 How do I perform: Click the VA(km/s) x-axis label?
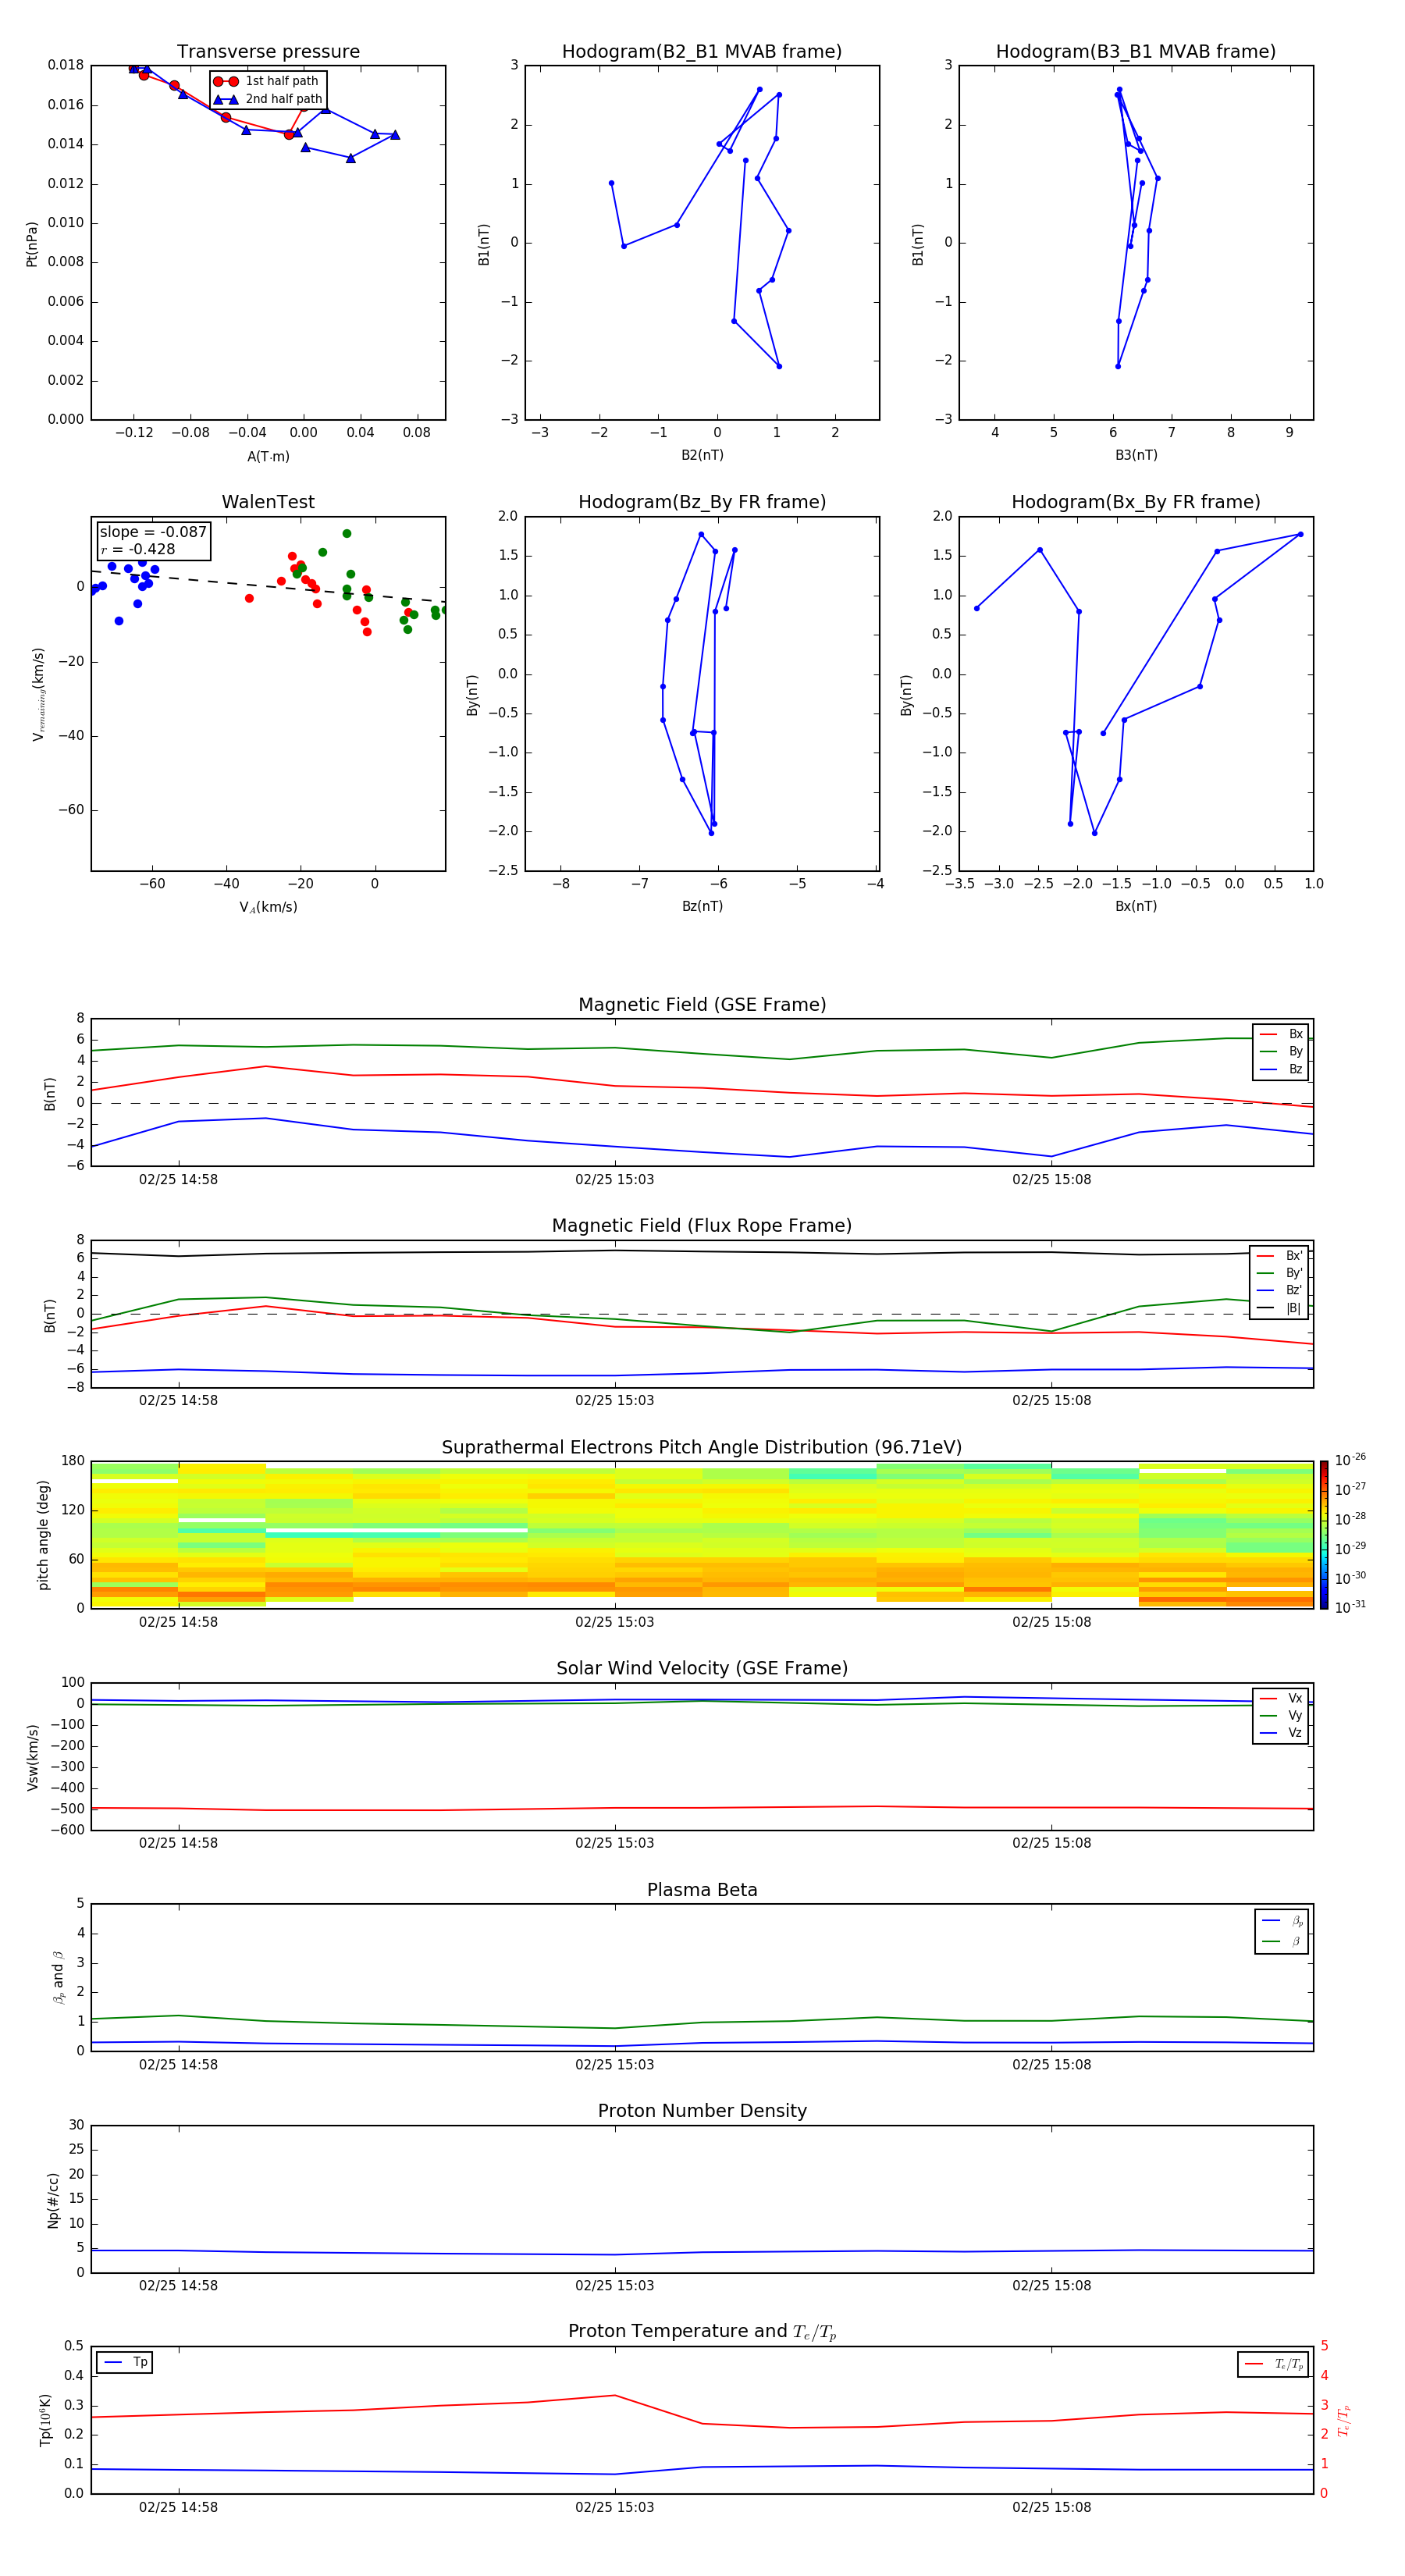tap(268, 908)
